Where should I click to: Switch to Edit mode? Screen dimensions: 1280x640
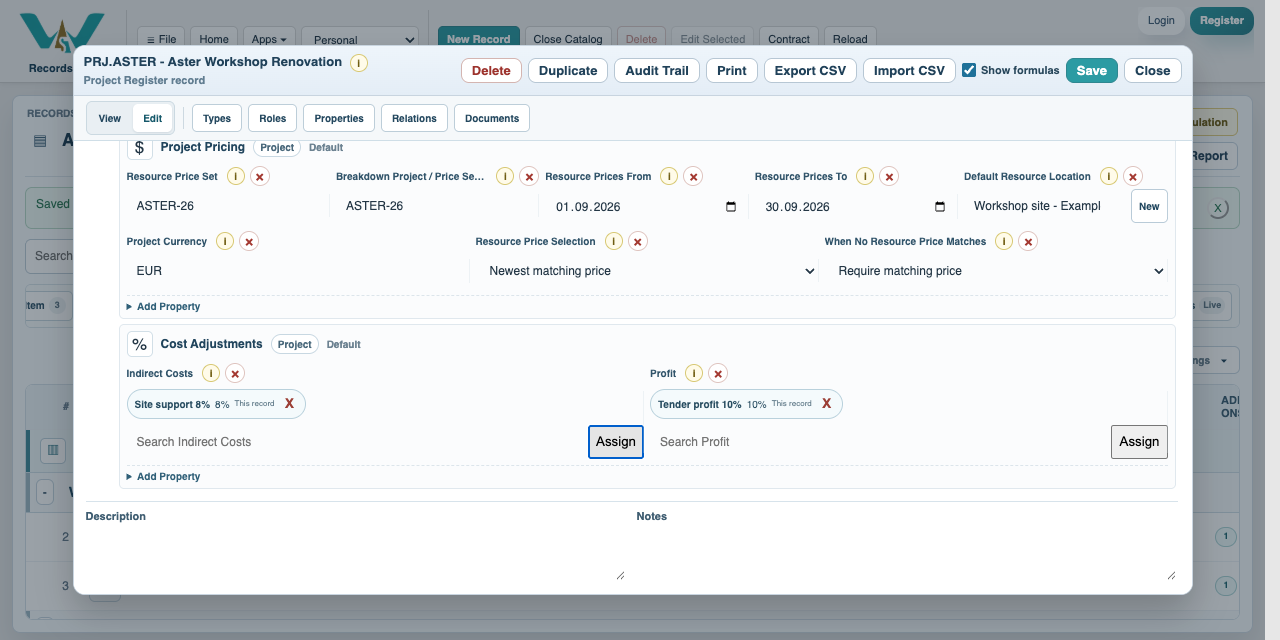(152, 118)
